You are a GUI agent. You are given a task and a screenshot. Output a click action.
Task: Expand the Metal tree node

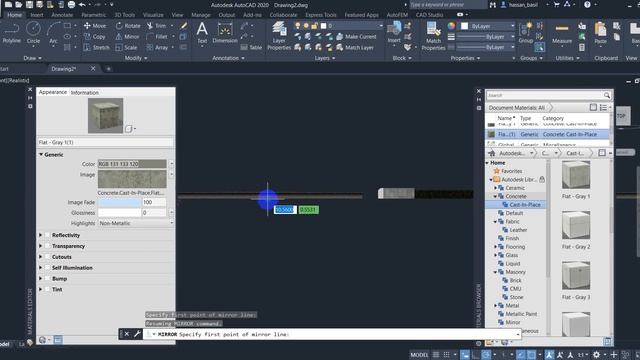point(495,305)
